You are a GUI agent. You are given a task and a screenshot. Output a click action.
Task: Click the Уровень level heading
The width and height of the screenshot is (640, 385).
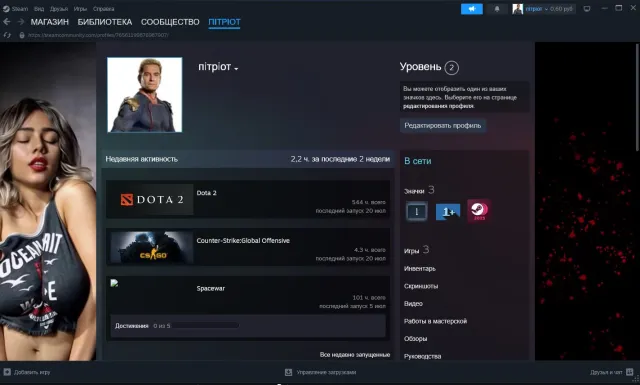(420, 67)
